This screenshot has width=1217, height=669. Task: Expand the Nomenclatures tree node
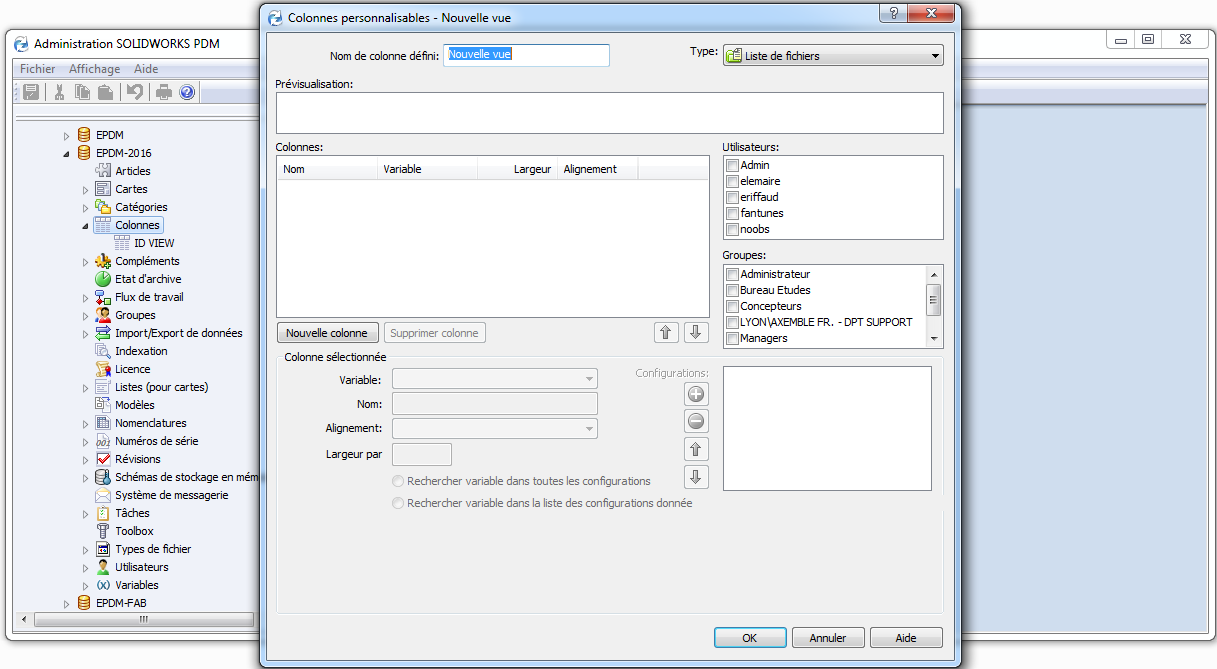click(x=85, y=423)
